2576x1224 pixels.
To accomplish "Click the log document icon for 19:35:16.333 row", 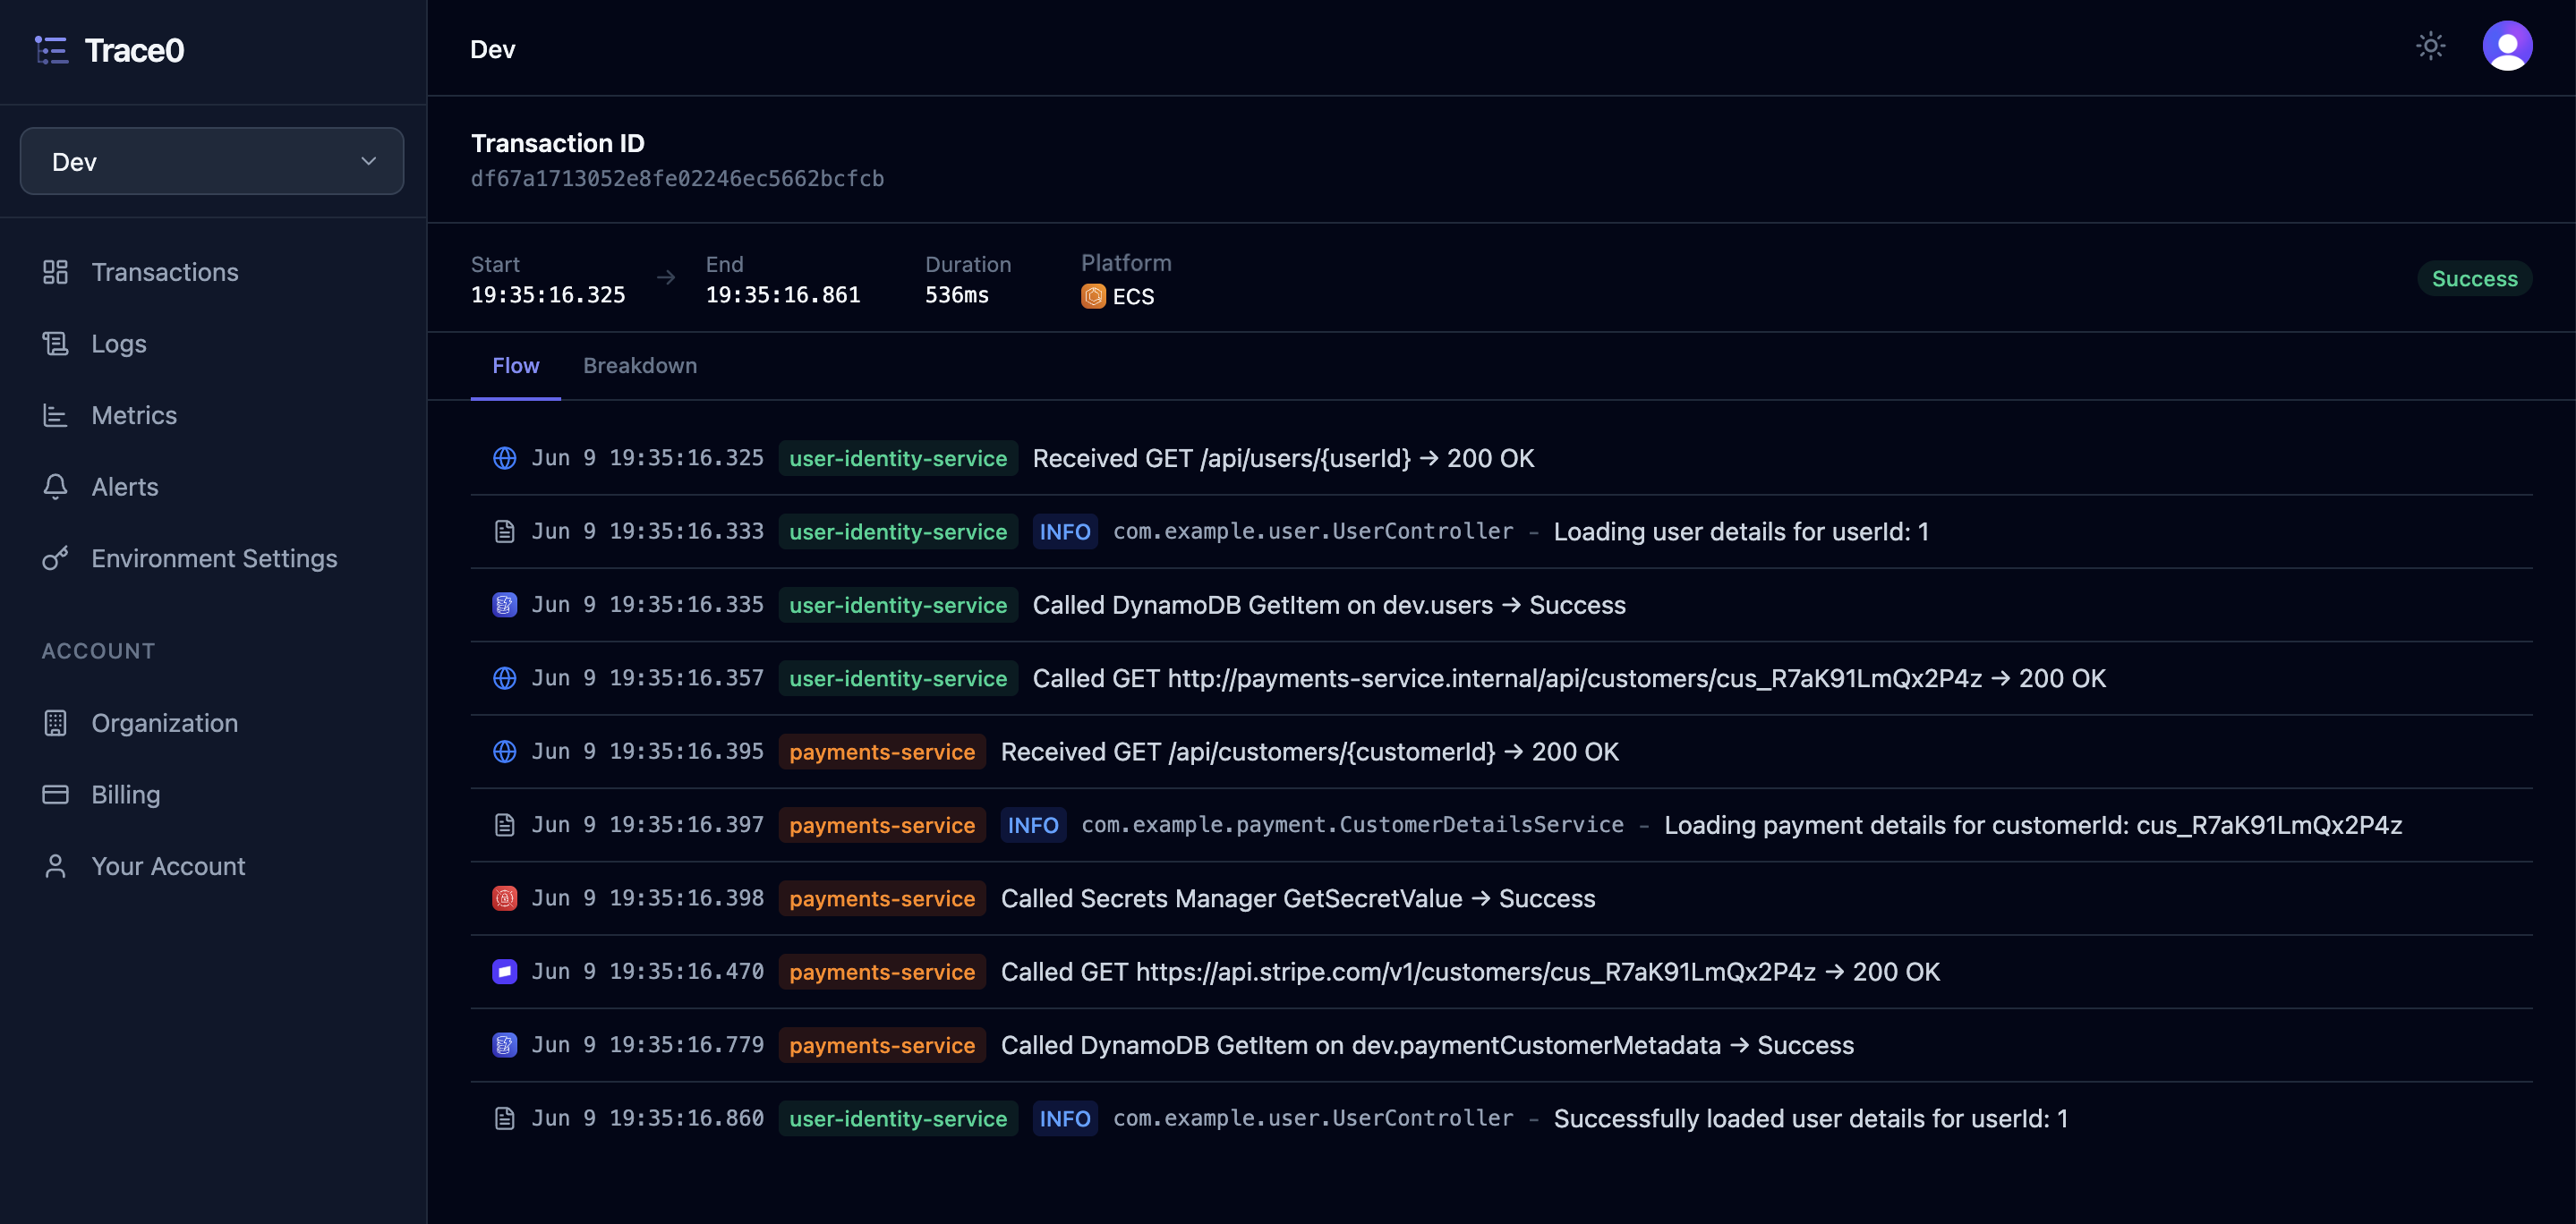I will (x=505, y=532).
